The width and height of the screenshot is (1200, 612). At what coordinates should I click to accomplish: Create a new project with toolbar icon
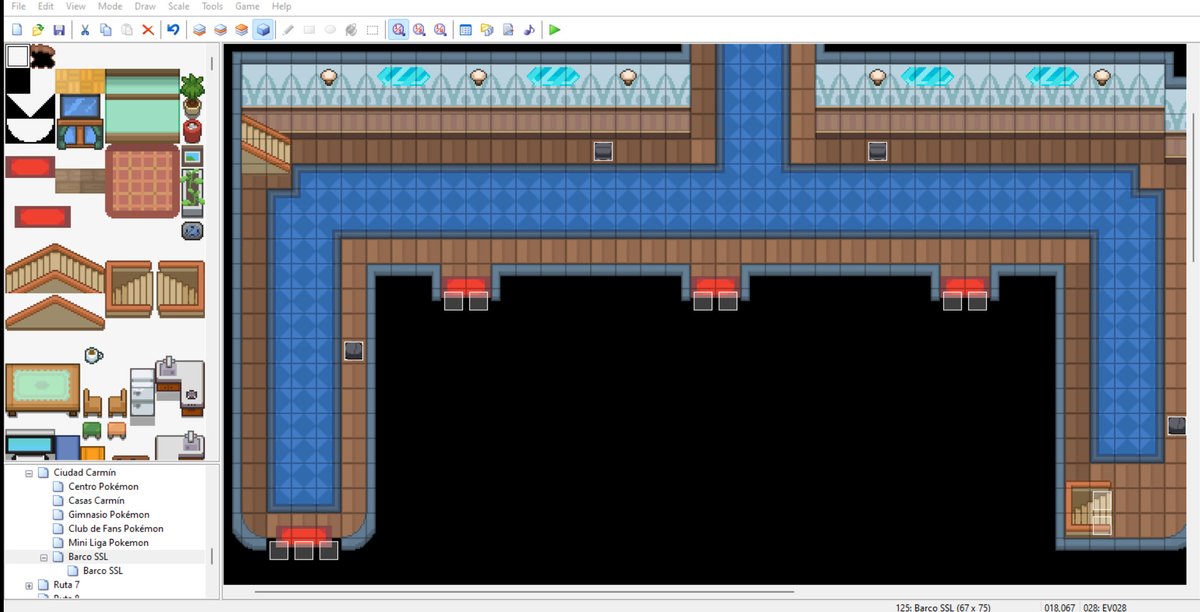[16, 30]
